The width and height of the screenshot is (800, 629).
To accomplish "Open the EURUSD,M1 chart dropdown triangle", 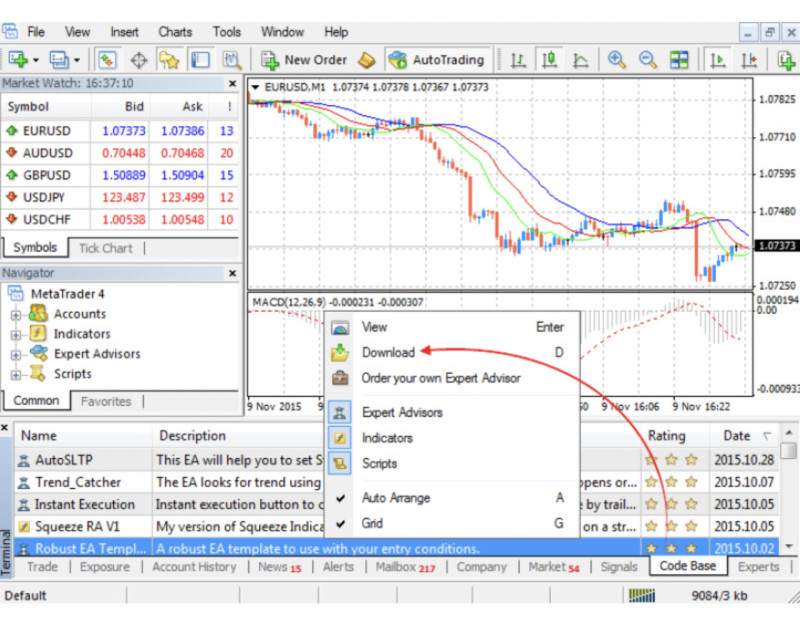I will pos(255,87).
